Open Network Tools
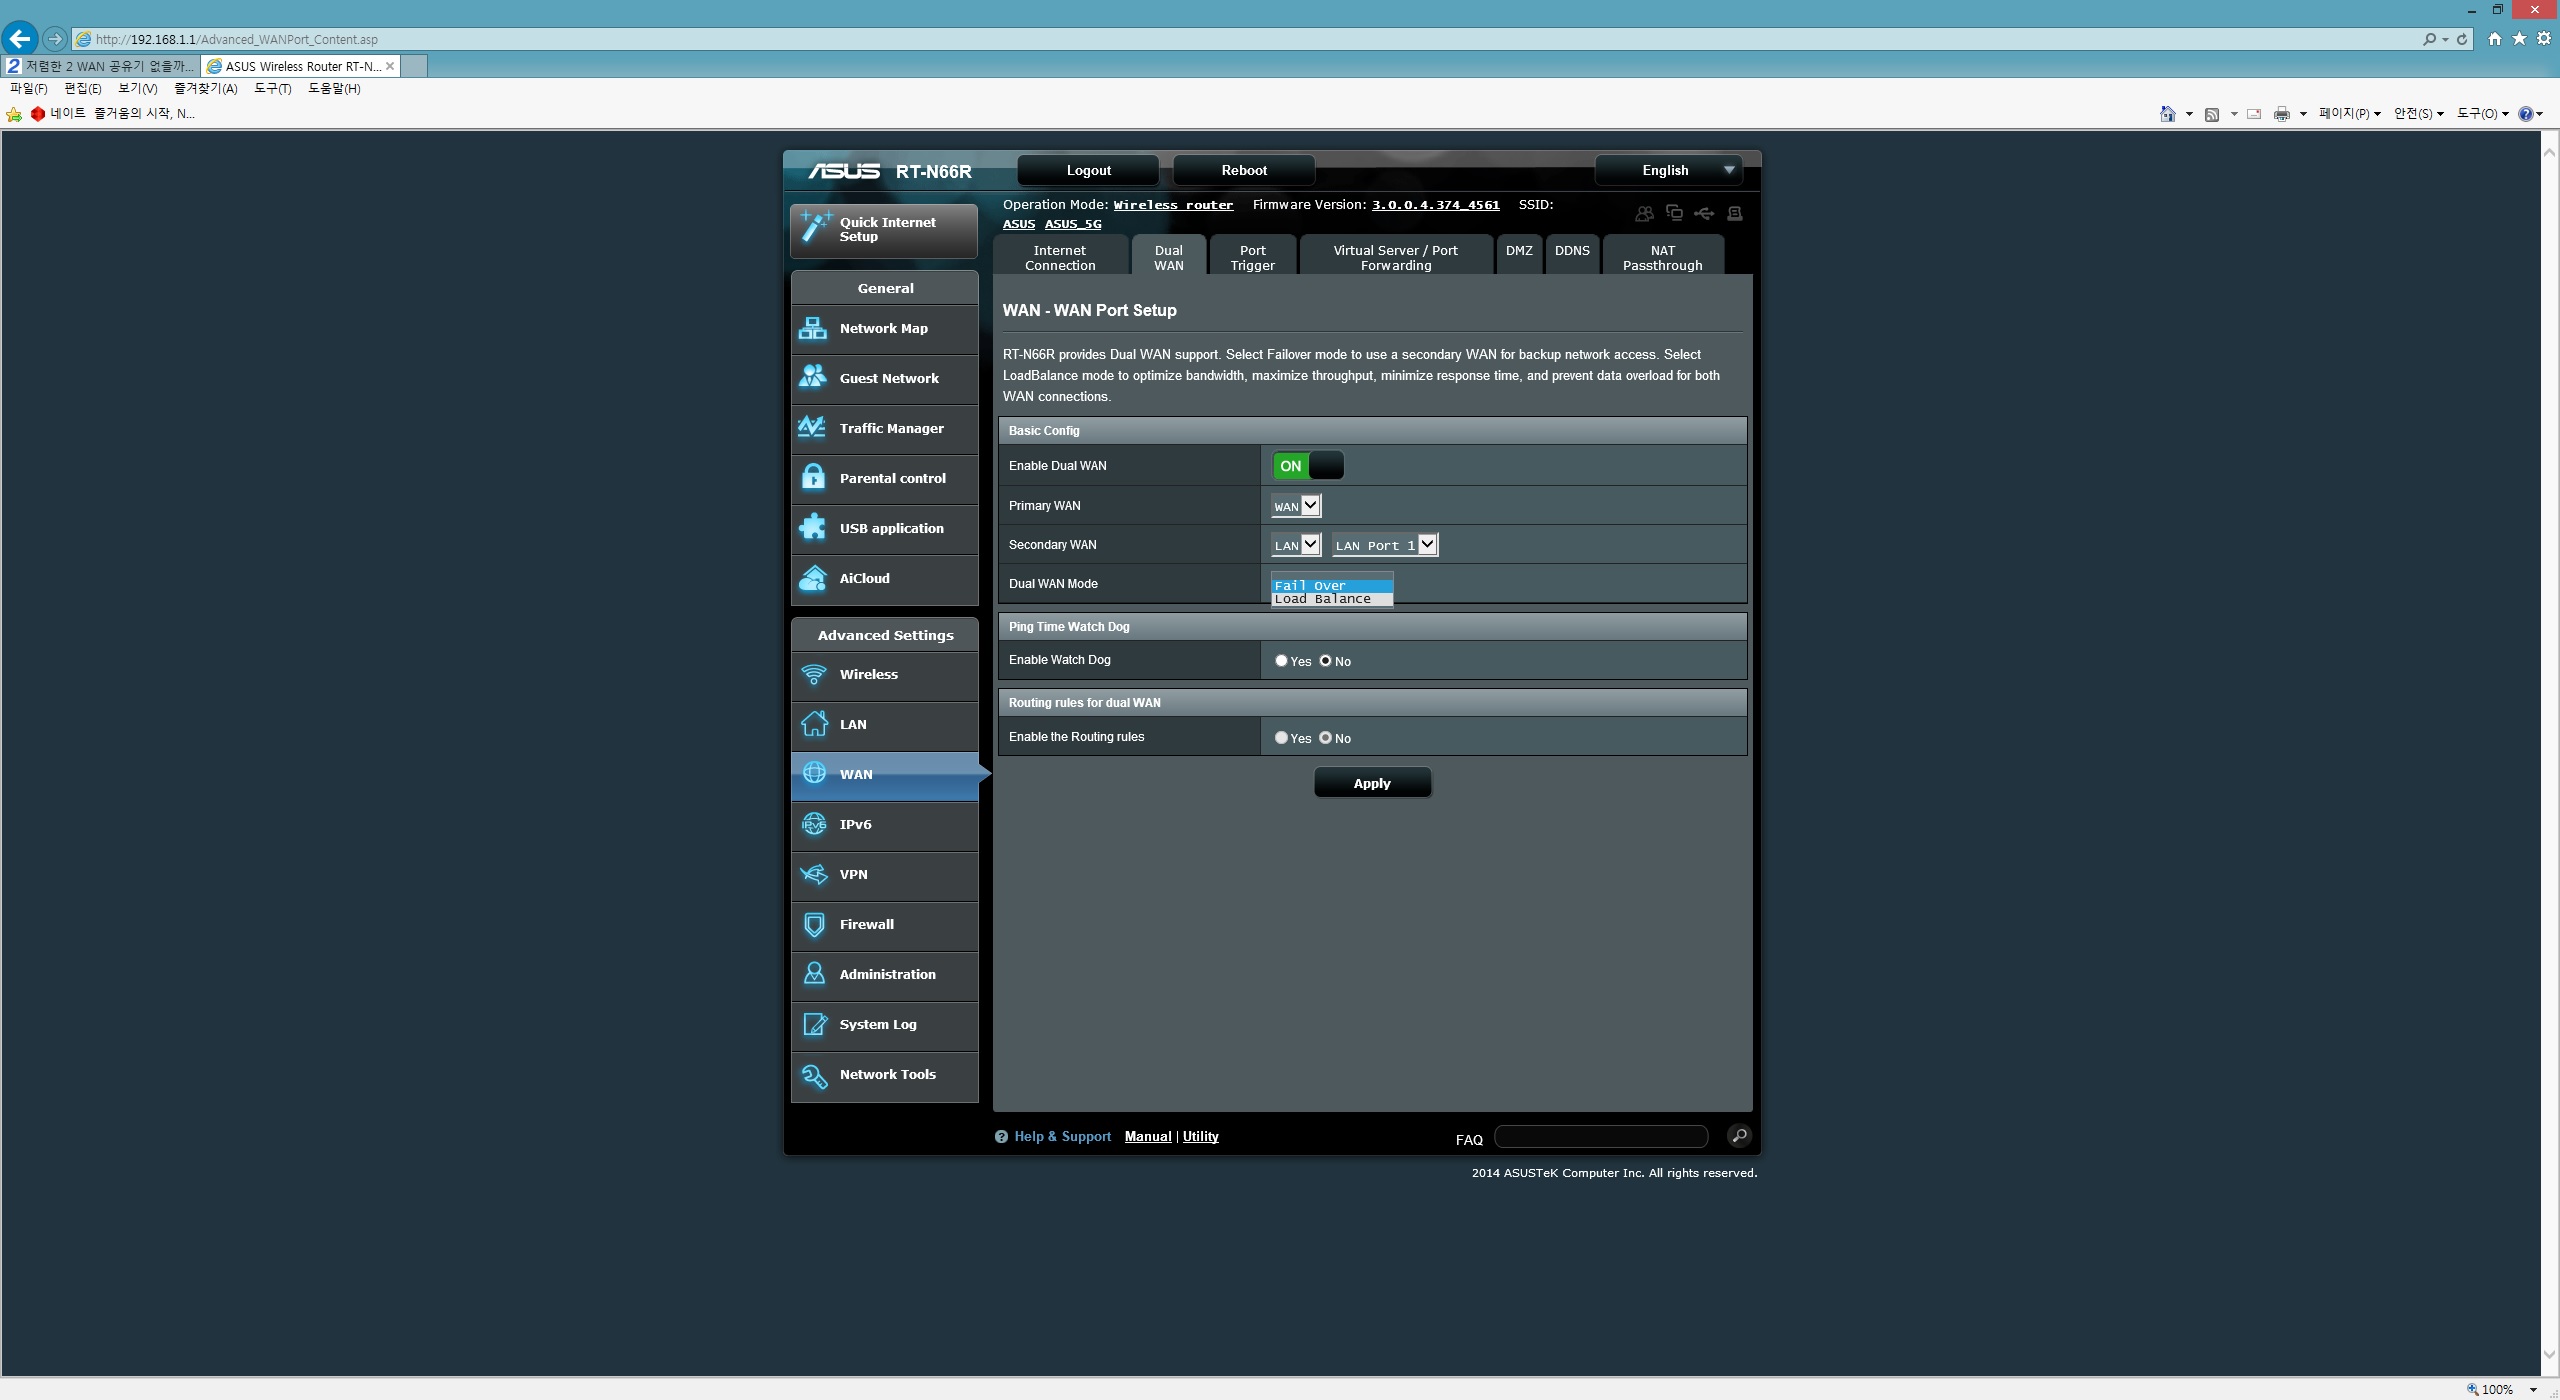The height and width of the screenshot is (1400, 2560). click(x=884, y=1075)
